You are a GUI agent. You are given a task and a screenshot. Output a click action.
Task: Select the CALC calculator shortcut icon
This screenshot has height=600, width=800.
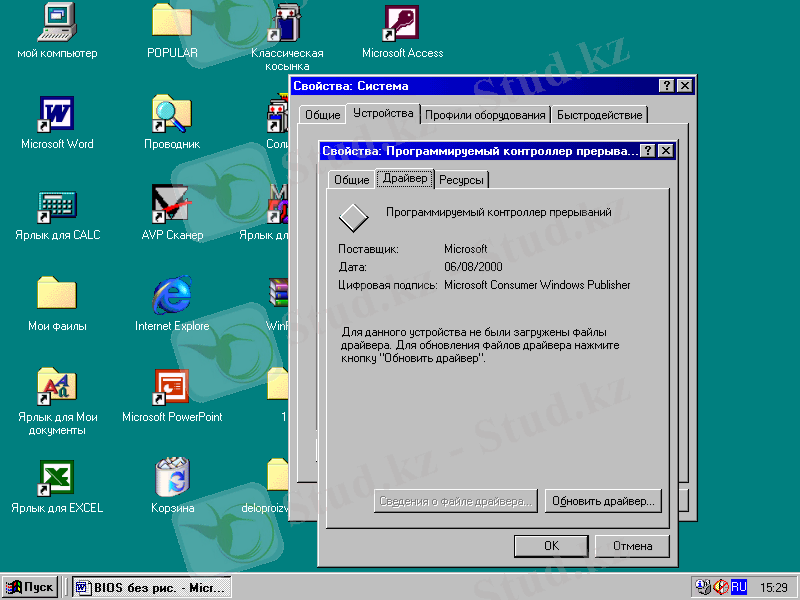click(57, 207)
